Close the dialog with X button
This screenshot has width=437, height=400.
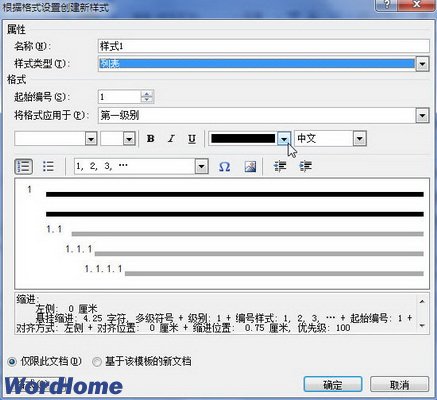(417, 5)
